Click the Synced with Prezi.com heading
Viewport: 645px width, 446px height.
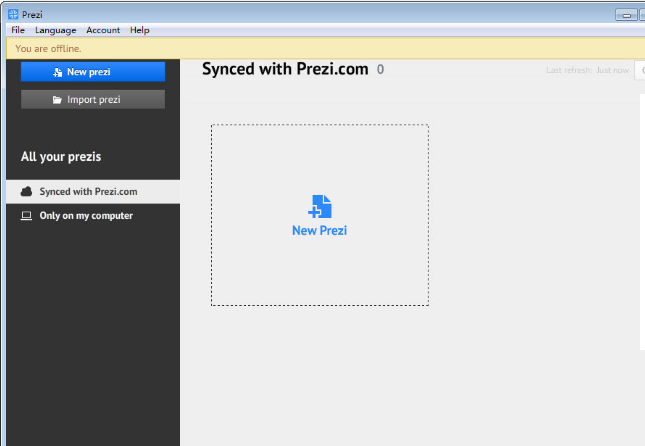(x=285, y=69)
